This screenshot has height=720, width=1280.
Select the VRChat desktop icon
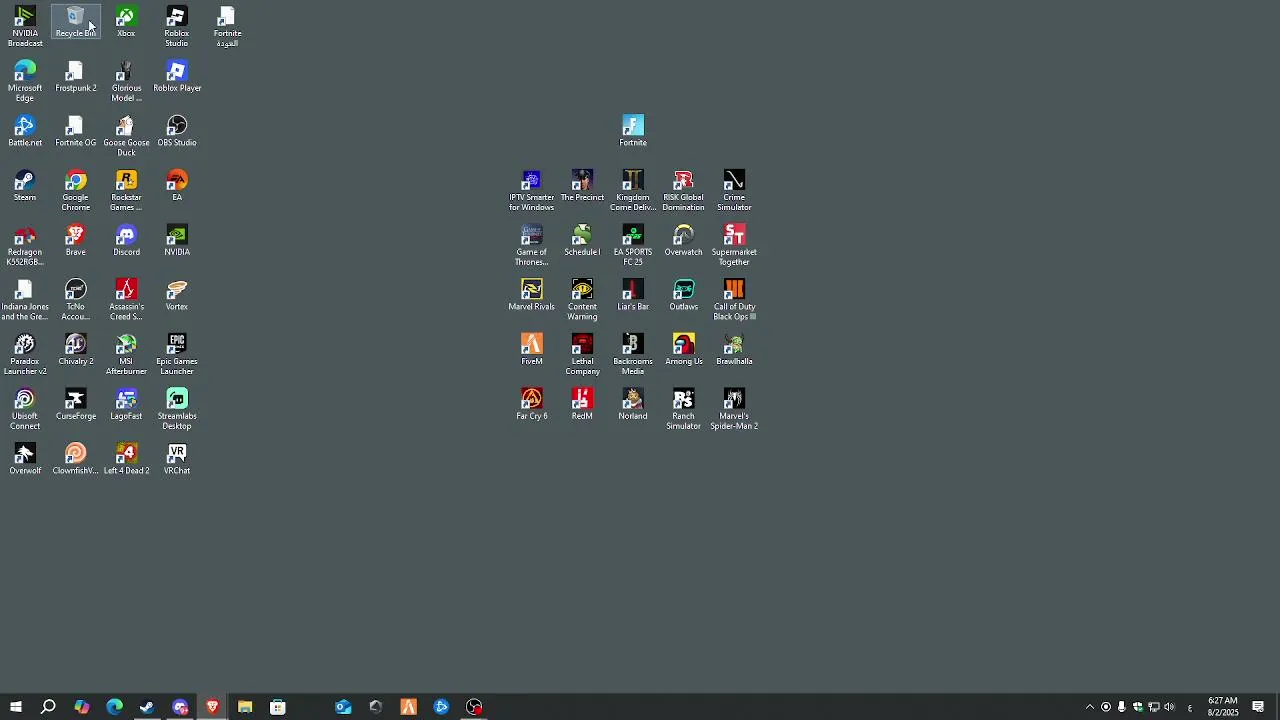tap(177, 460)
